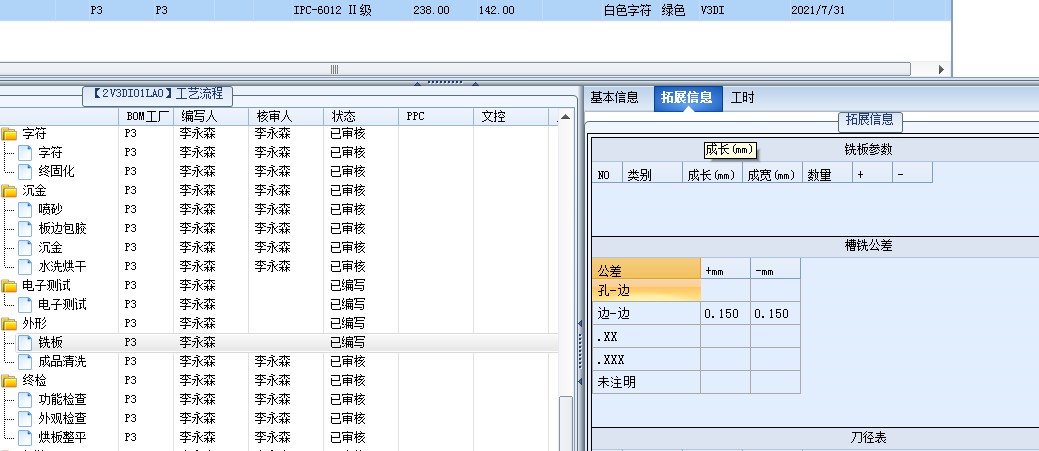The height and width of the screenshot is (451, 1039).
Task: Click the process tree vertical scrollbar thumb
Action: coord(565,423)
